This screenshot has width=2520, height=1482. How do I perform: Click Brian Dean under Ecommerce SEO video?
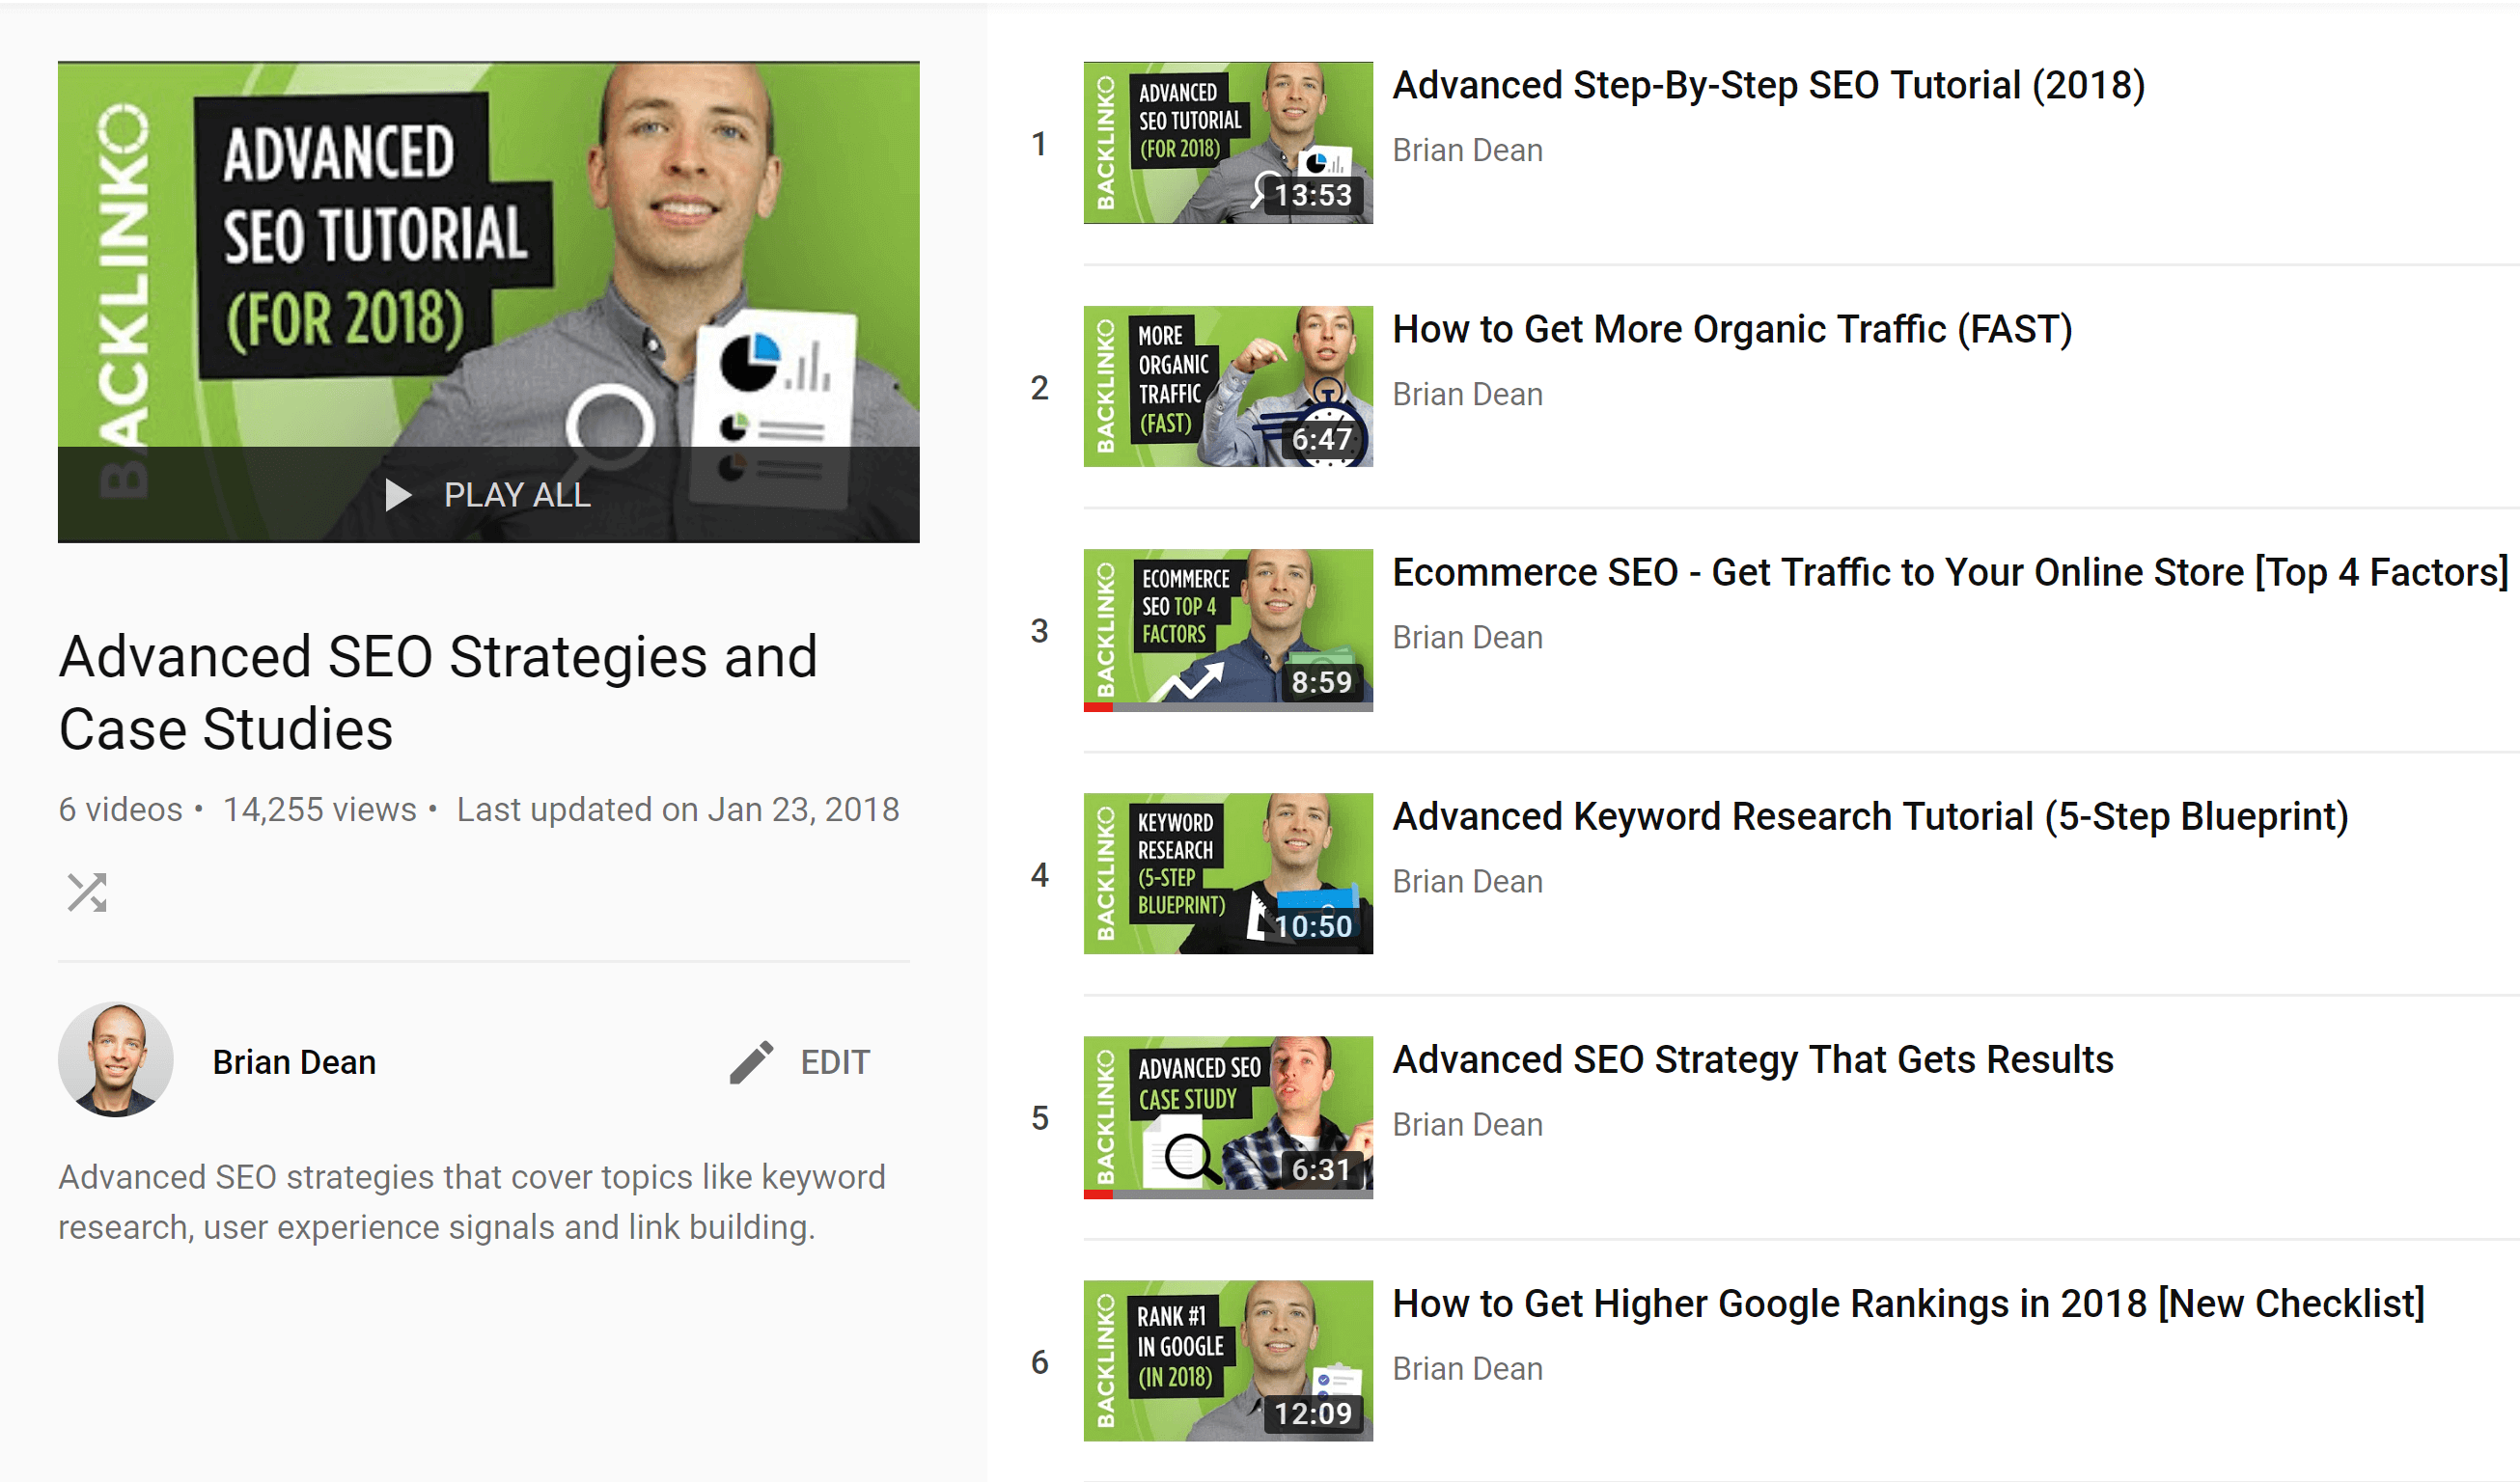1467,637
